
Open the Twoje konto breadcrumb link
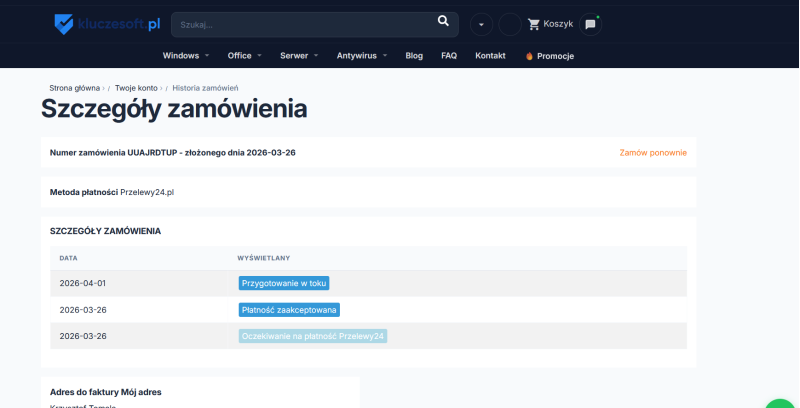click(x=136, y=88)
